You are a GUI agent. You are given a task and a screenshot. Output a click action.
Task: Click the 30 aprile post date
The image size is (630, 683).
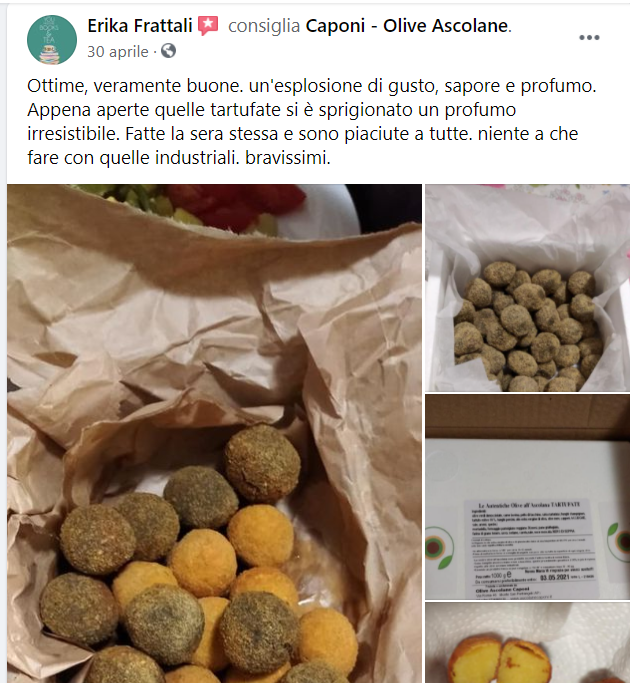pos(118,51)
